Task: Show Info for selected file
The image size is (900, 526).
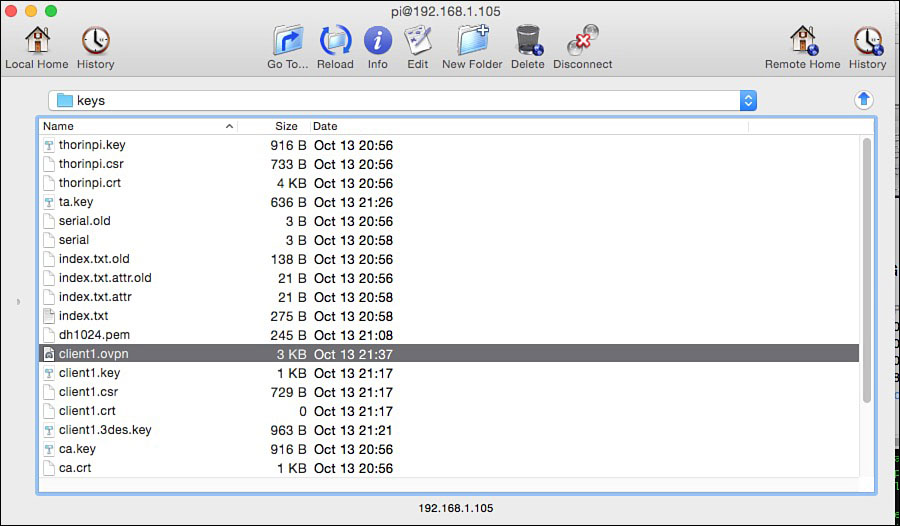Action: (x=378, y=48)
